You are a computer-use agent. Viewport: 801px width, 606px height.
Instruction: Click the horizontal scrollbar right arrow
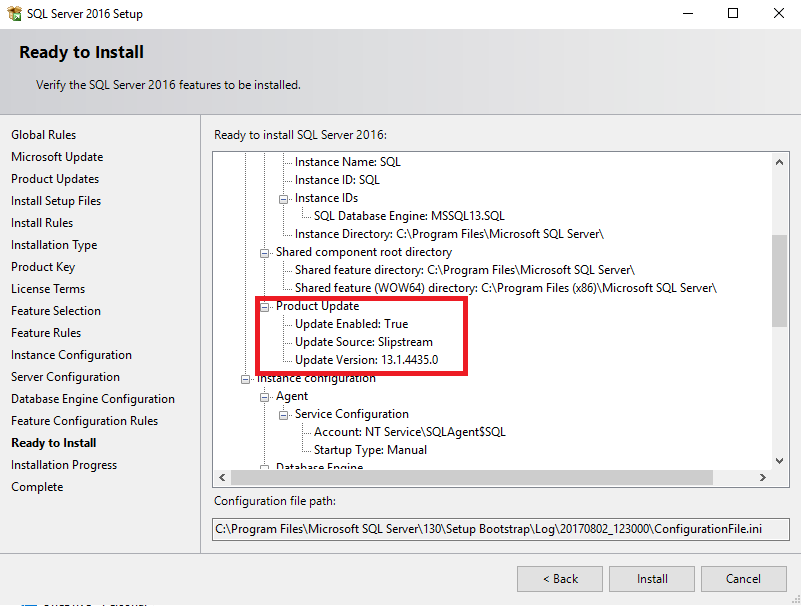764,477
